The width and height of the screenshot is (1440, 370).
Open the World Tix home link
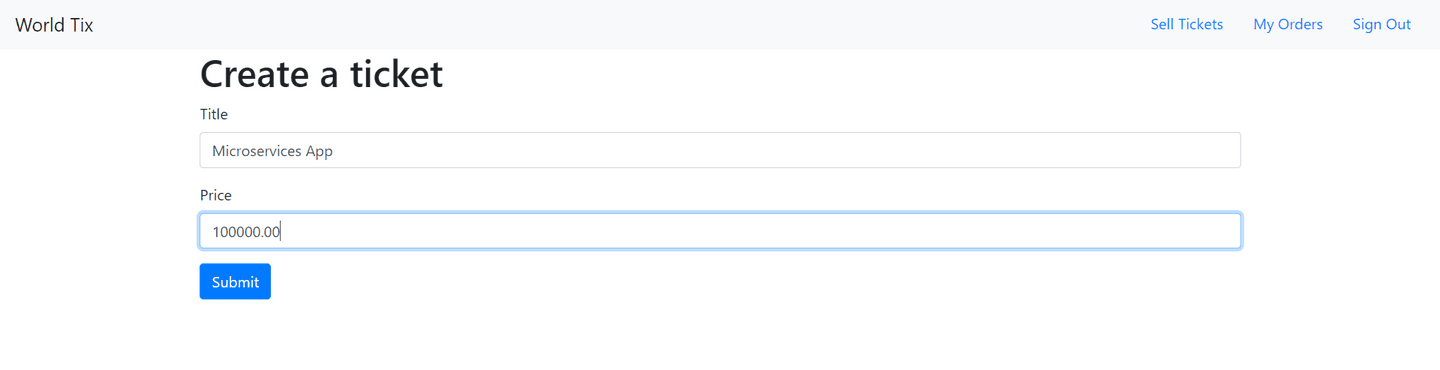[x=54, y=25]
